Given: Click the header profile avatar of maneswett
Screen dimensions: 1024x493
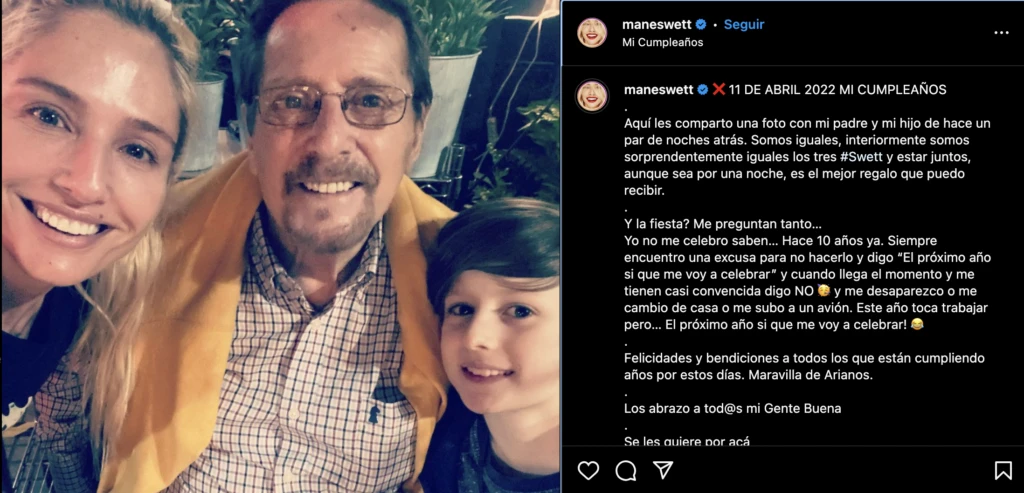Looking at the screenshot, I should tap(592, 33).
